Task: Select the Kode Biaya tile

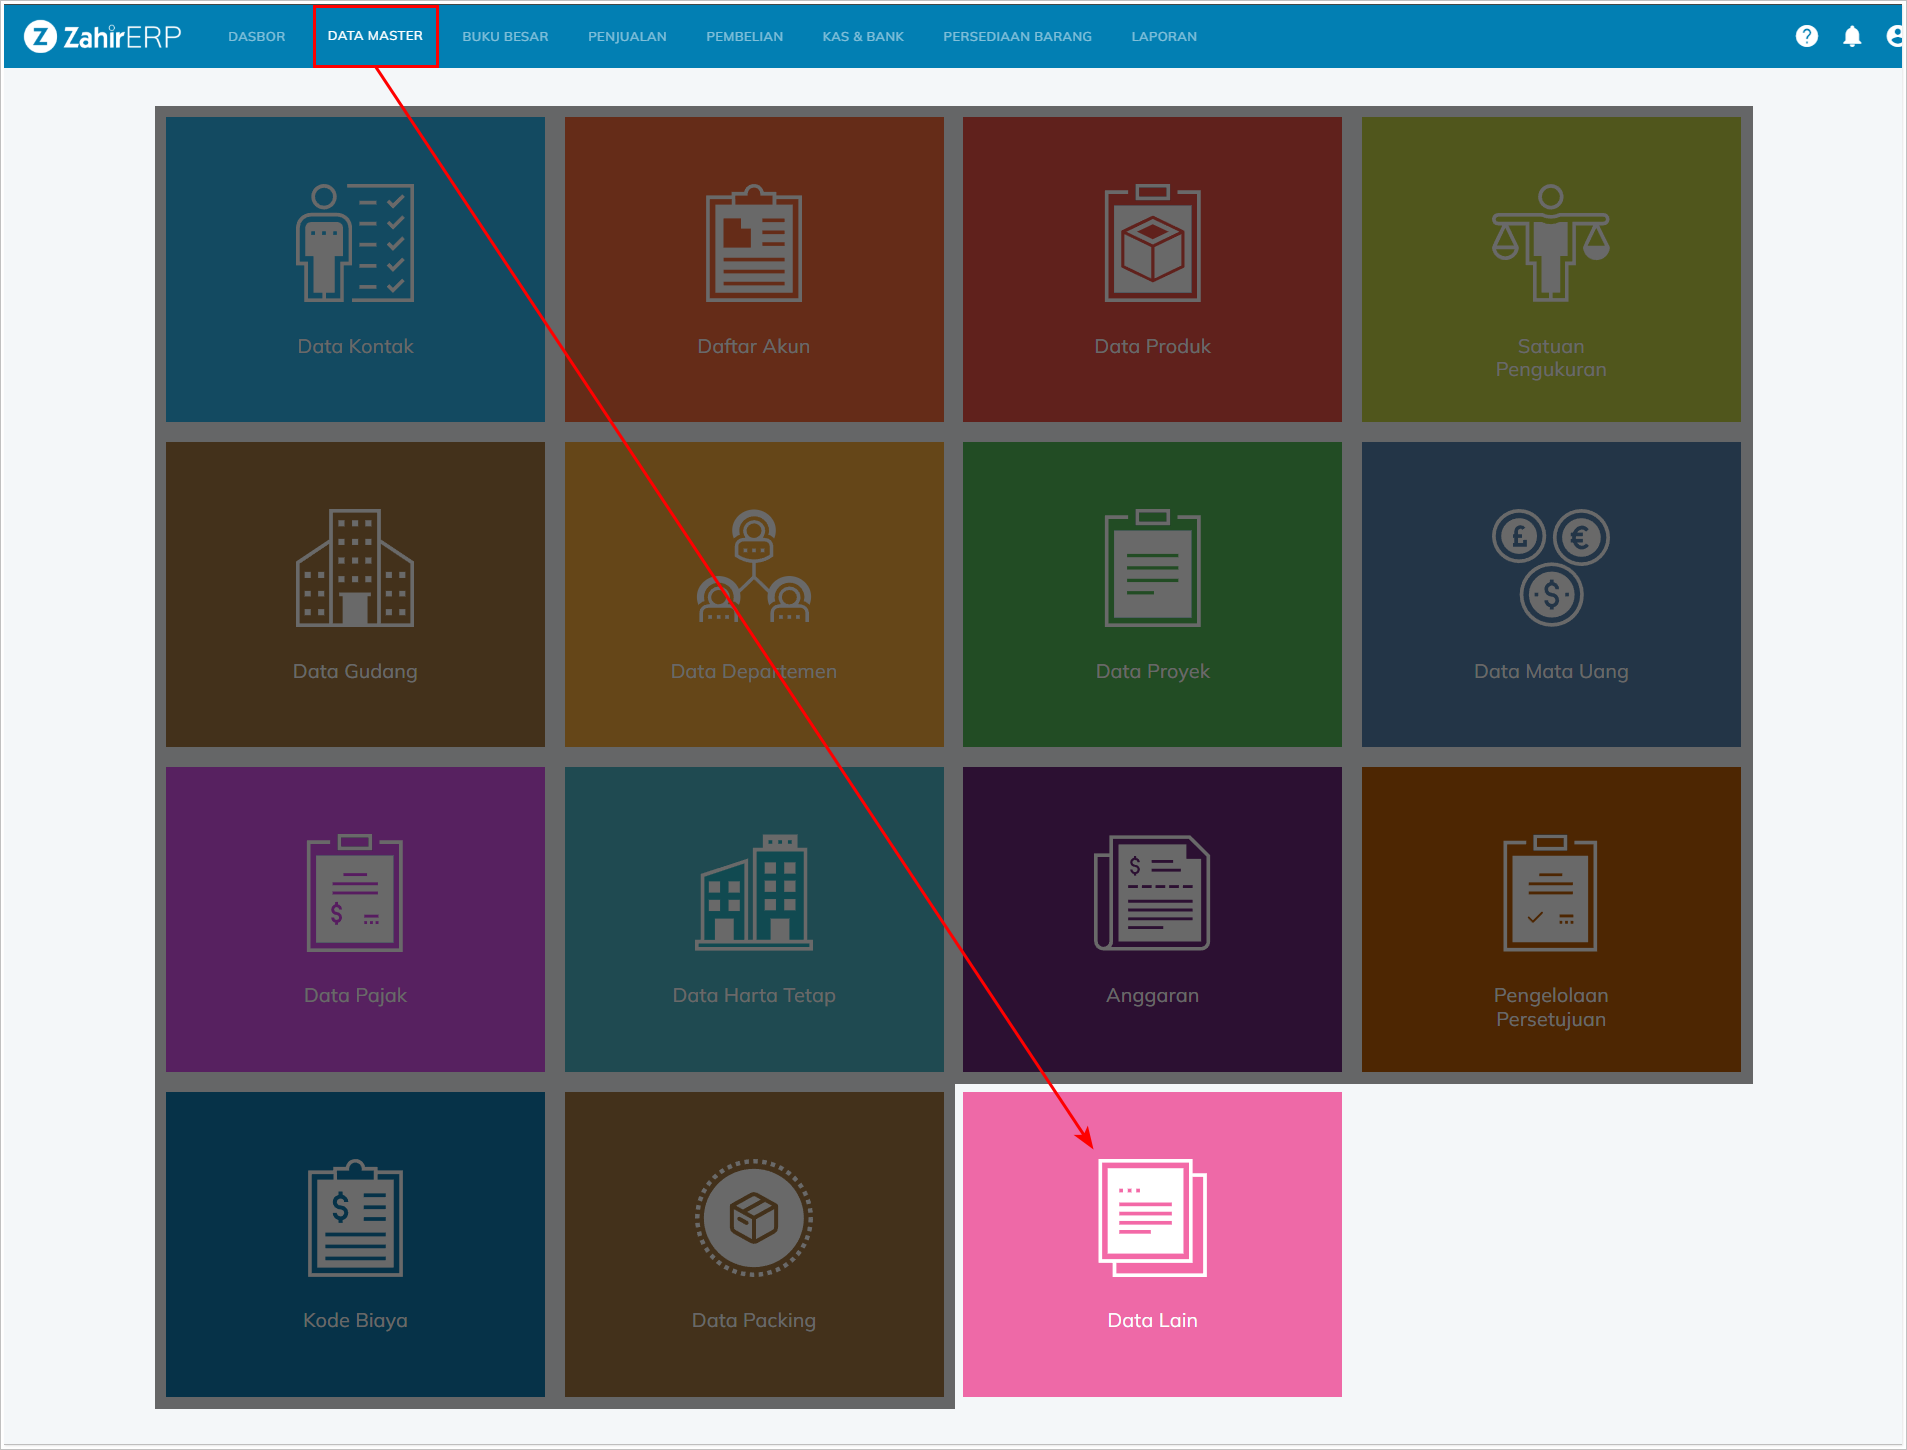Action: coord(355,1243)
